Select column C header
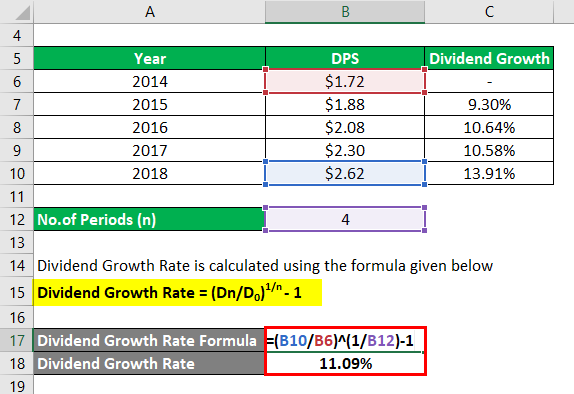574x394 pixels. point(489,12)
